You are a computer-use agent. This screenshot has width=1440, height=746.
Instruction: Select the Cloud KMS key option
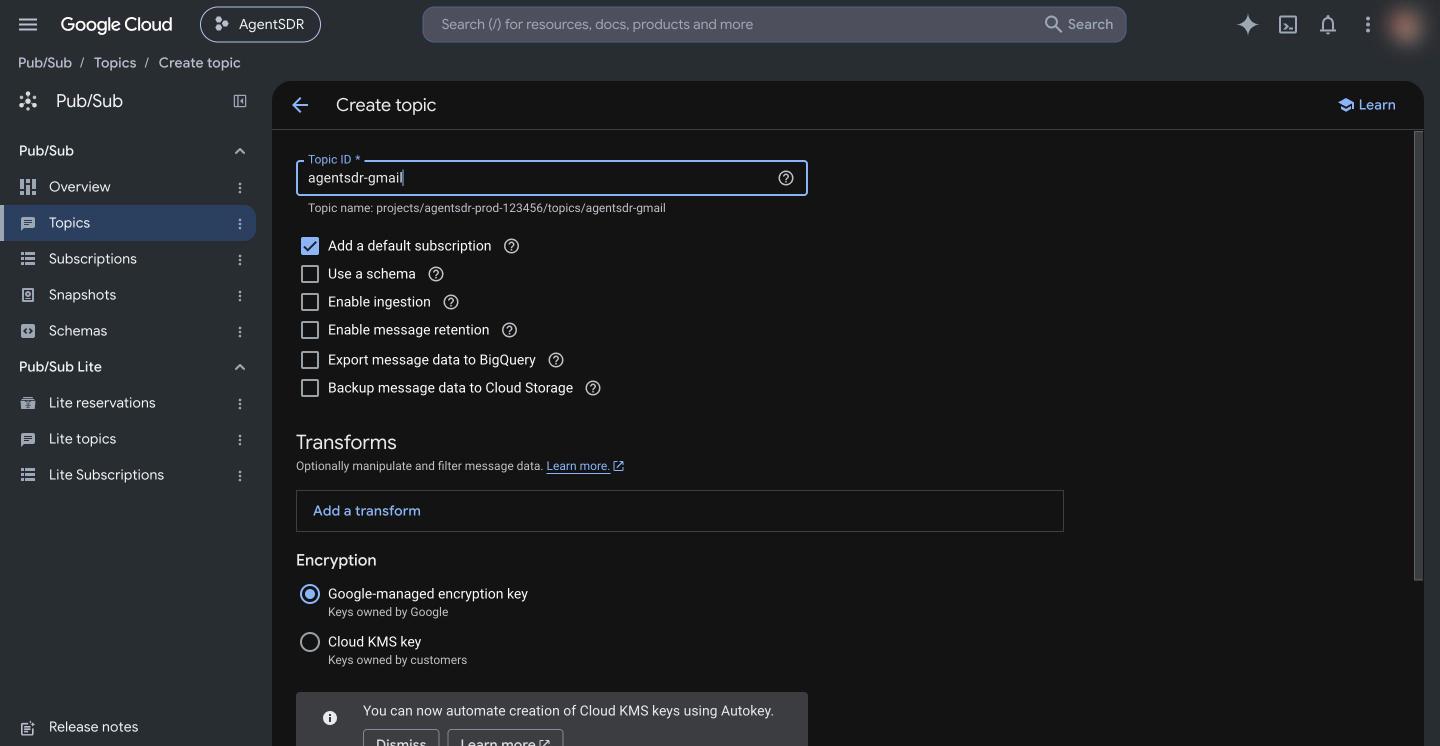[x=310, y=642]
